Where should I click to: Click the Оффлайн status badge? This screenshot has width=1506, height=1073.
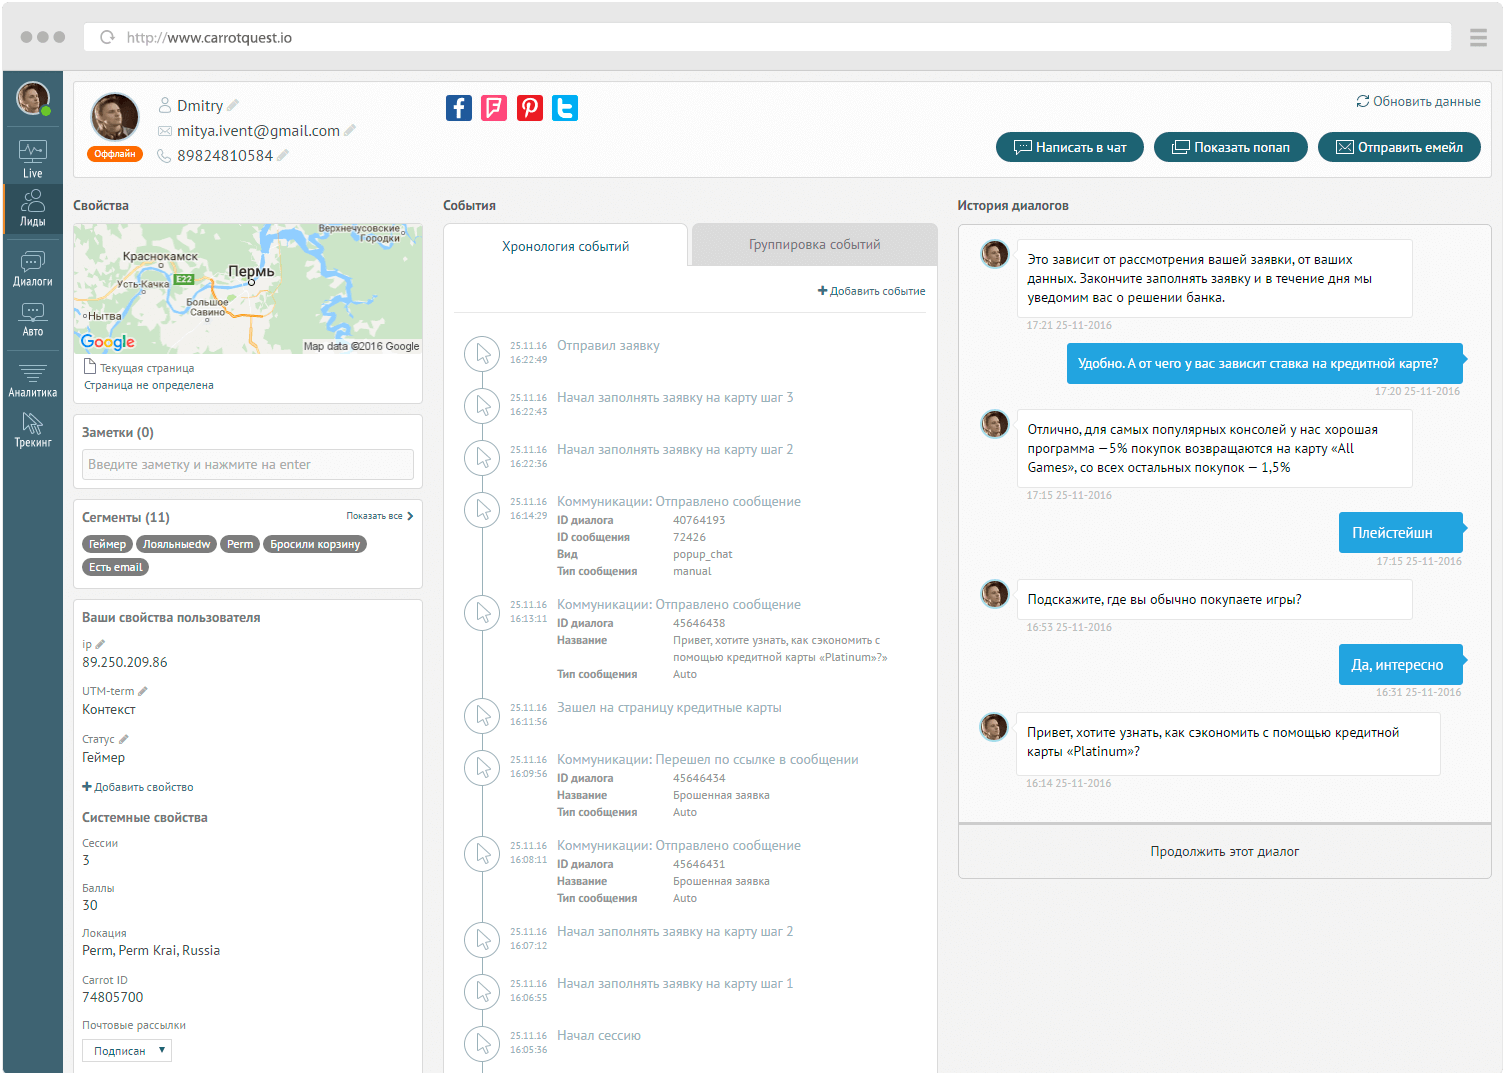pos(115,154)
